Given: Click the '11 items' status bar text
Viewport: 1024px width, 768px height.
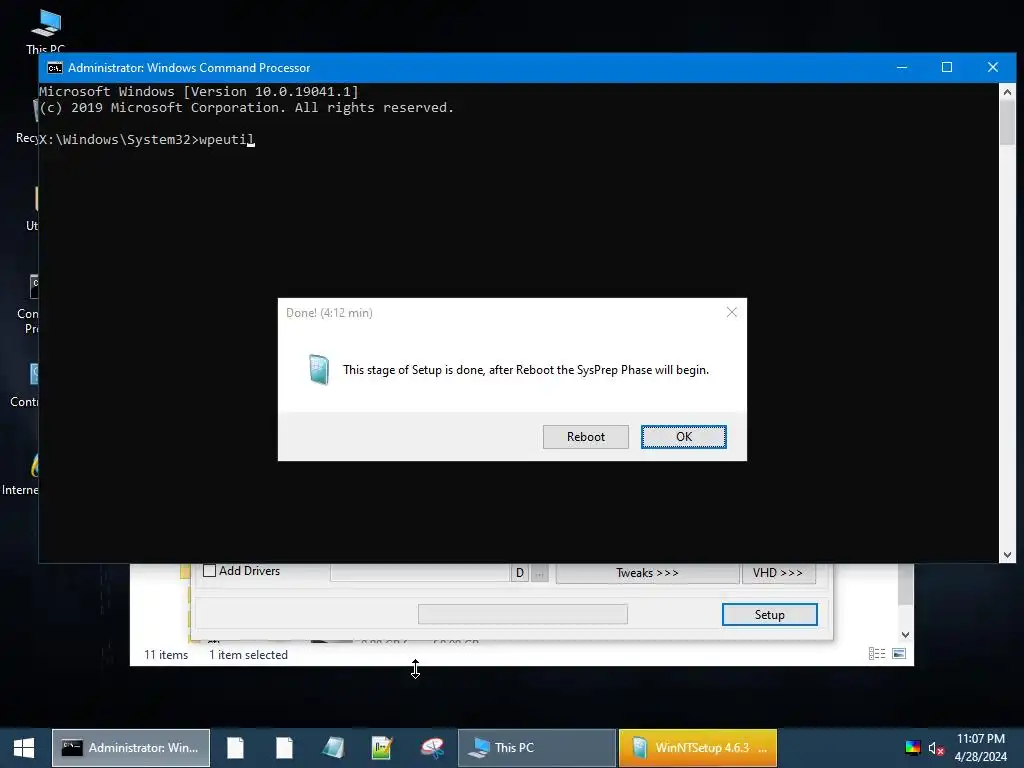Looking at the screenshot, I should tap(166, 654).
